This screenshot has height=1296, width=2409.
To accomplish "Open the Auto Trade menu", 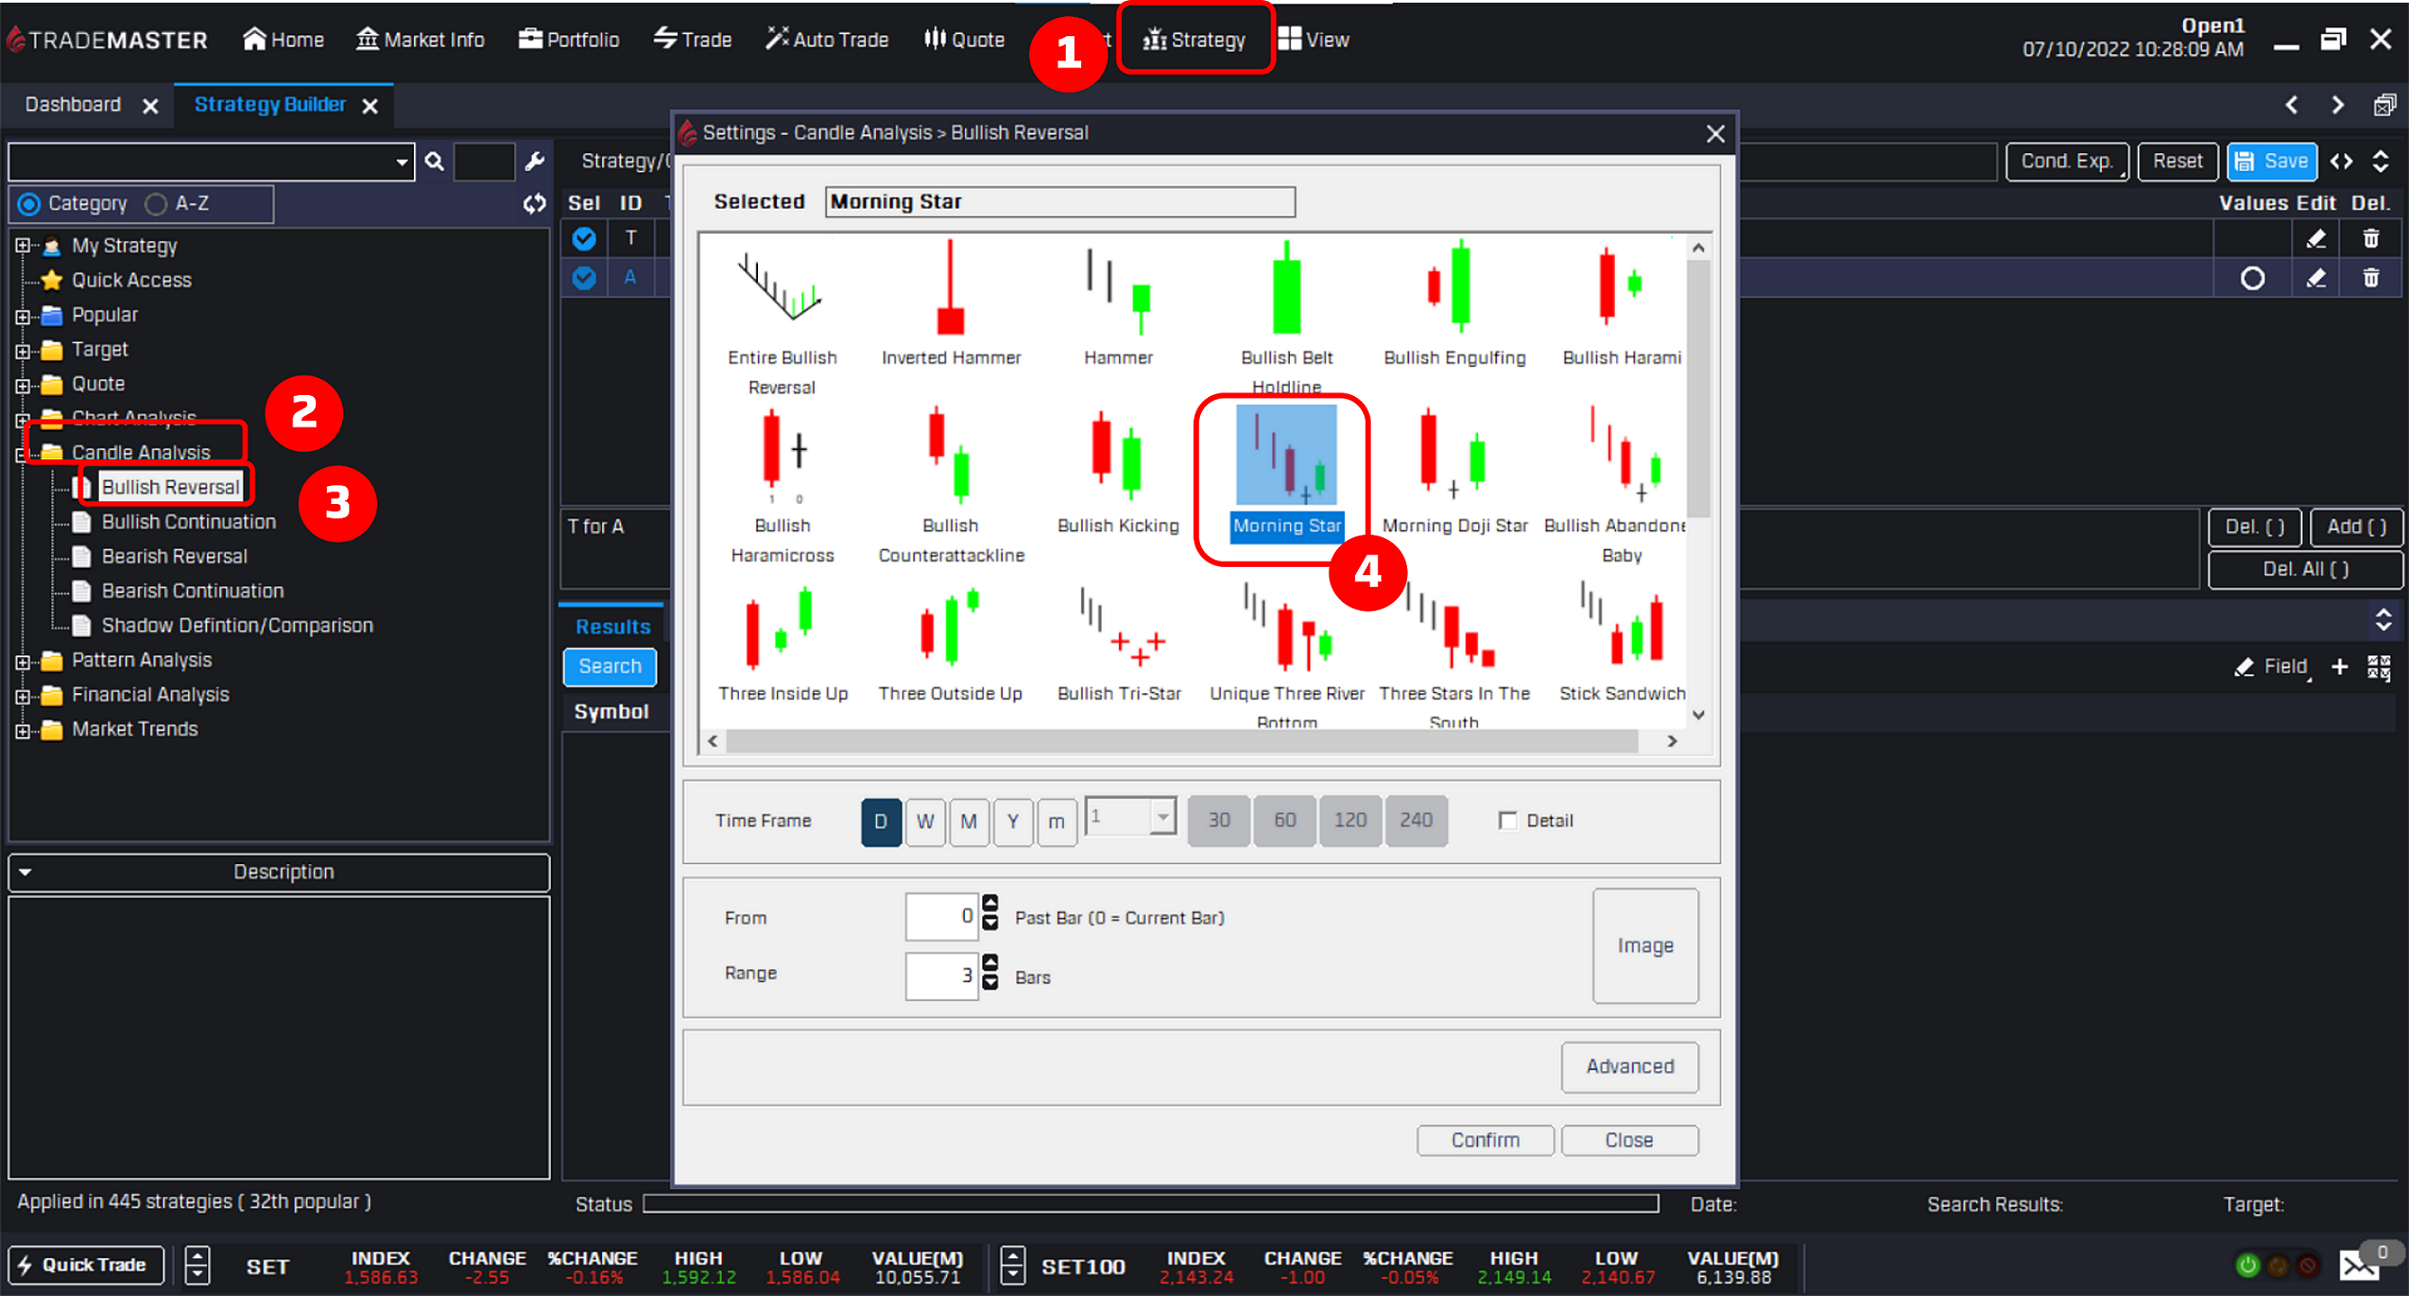I will point(827,40).
